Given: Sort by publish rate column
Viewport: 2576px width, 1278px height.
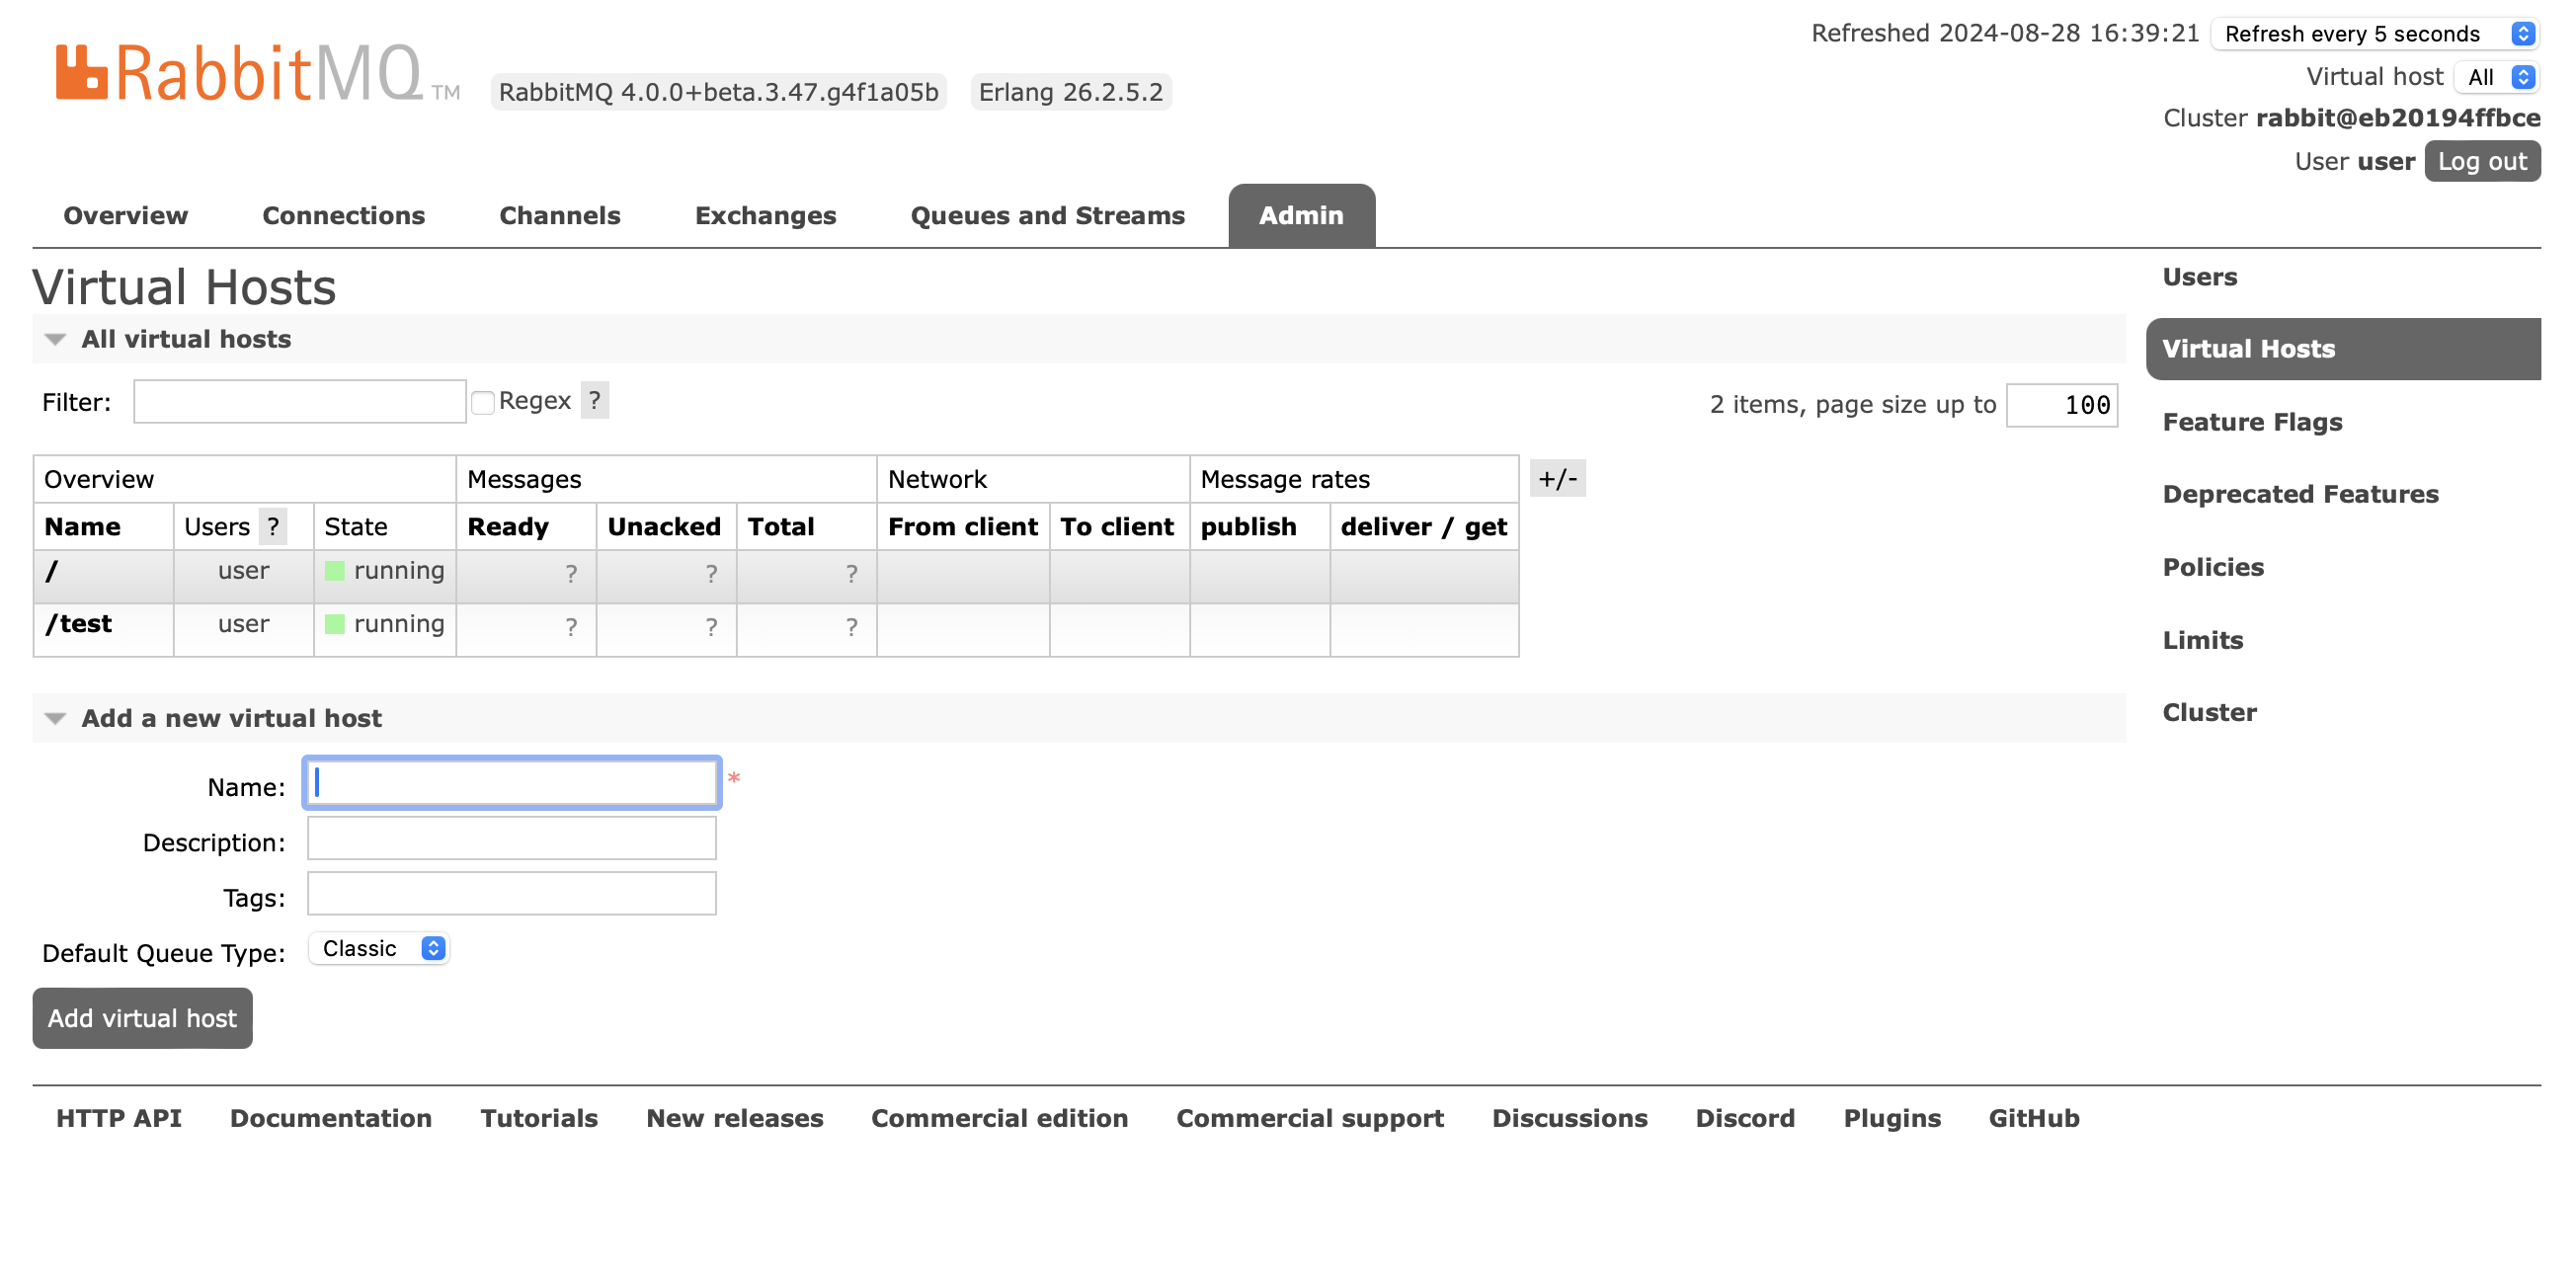Looking at the screenshot, I should point(1248,527).
